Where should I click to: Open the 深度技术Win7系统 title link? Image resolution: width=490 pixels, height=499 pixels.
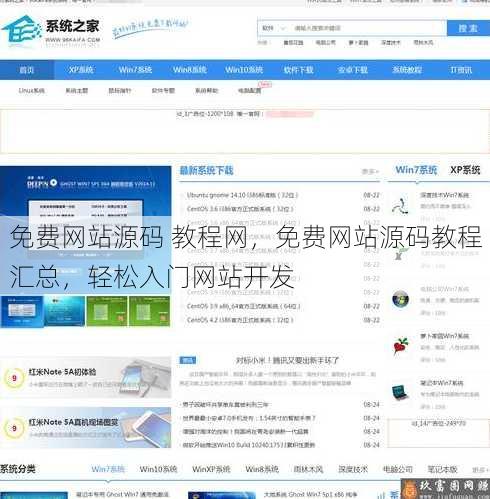444,195
